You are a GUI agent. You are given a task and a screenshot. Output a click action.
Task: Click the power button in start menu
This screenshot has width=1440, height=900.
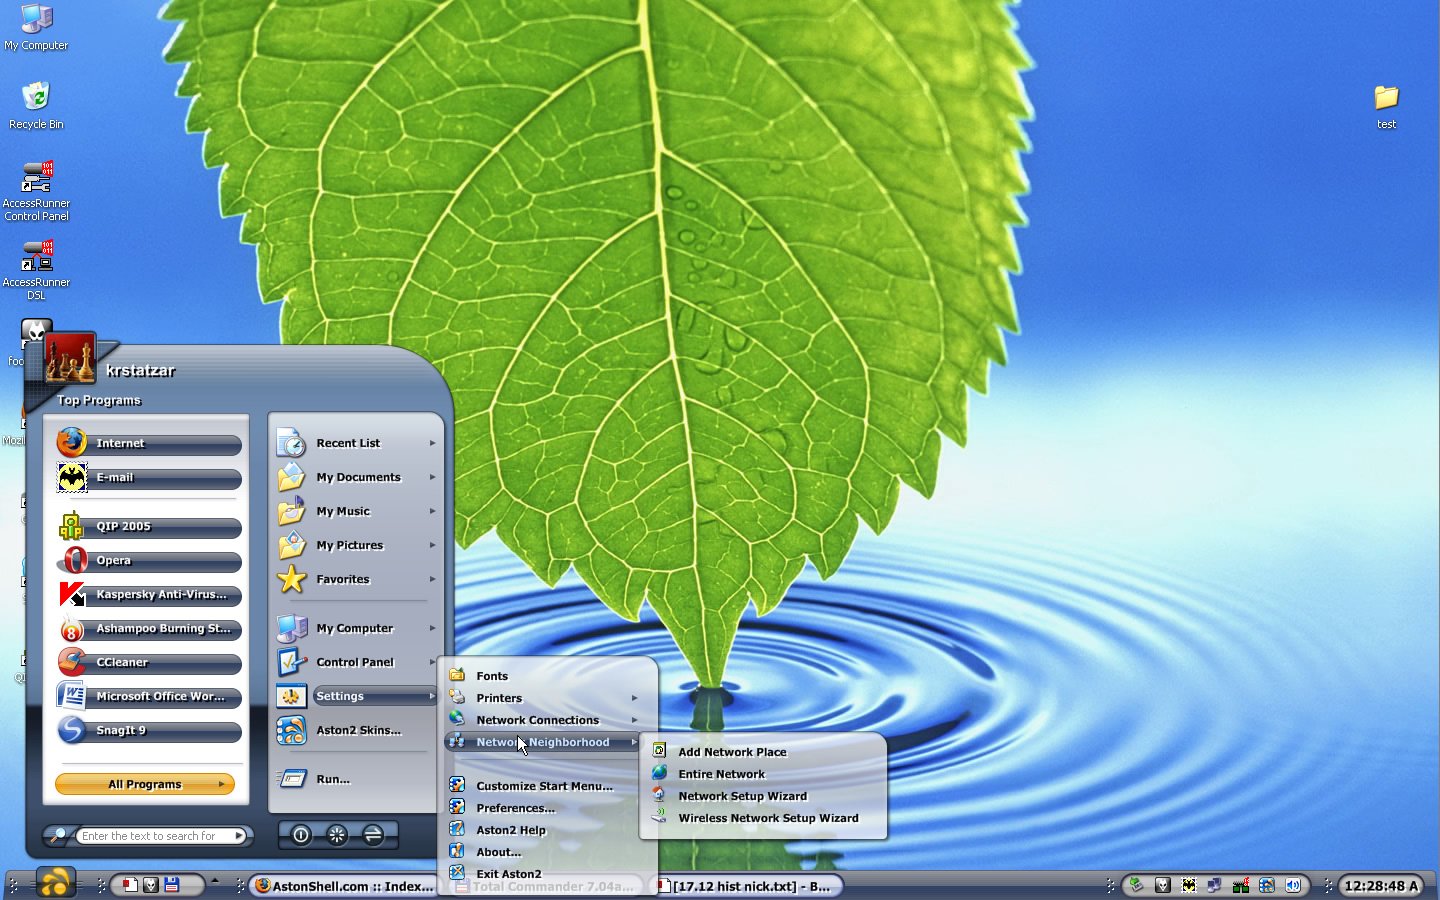click(x=301, y=835)
